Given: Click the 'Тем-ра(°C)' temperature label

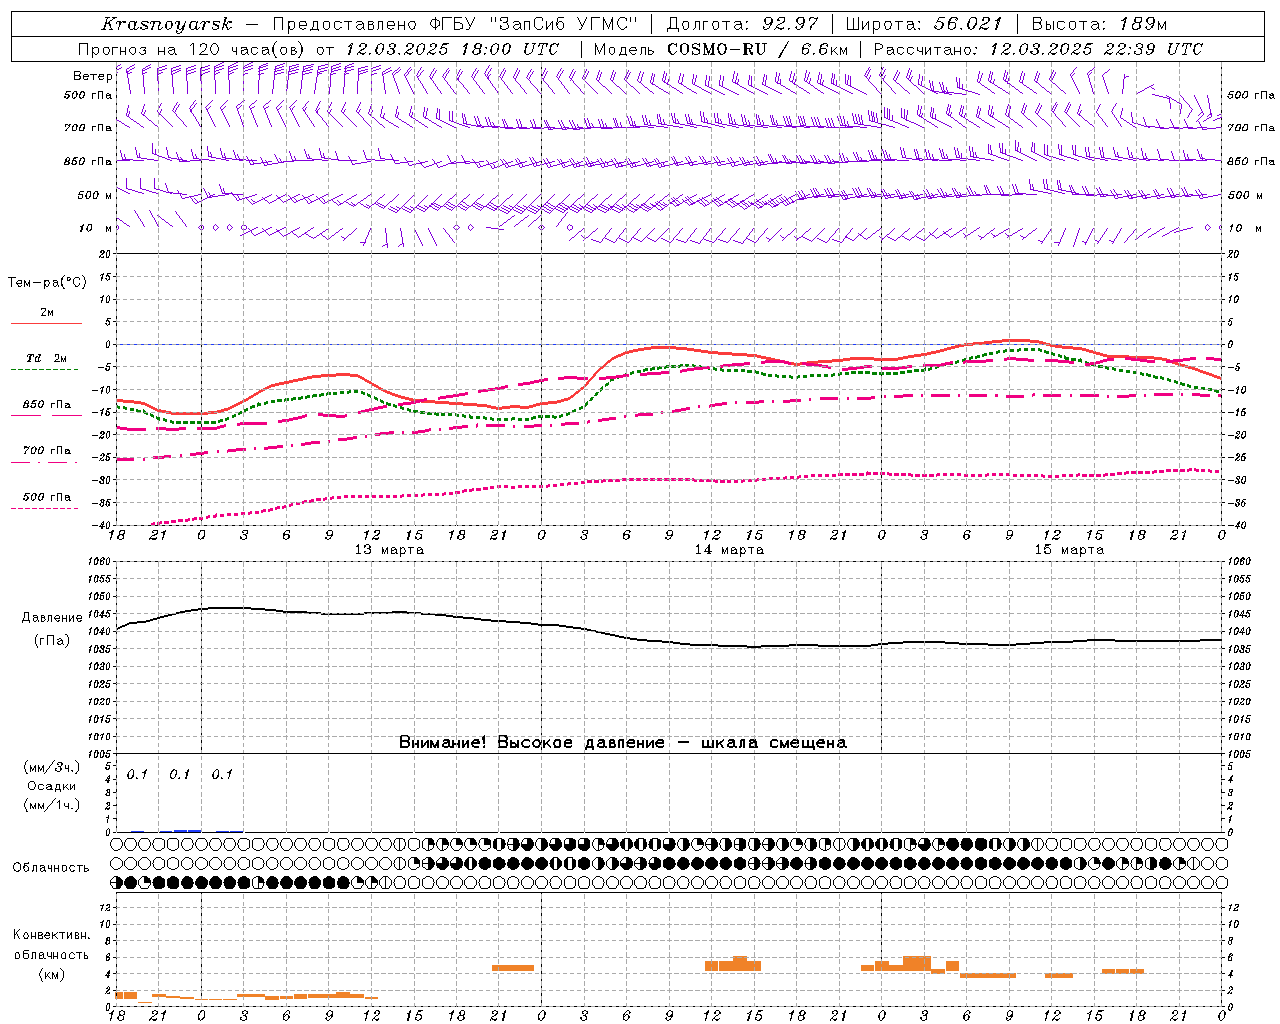Looking at the screenshot, I should (47, 283).
